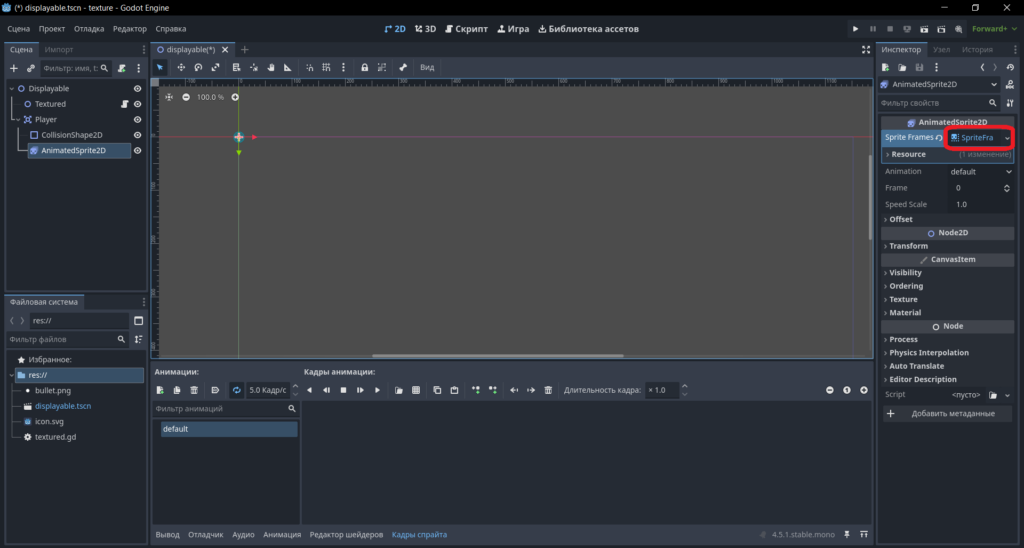Open the Вид view menu button
Image resolution: width=1024 pixels, height=548 pixels.
[427, 67]
